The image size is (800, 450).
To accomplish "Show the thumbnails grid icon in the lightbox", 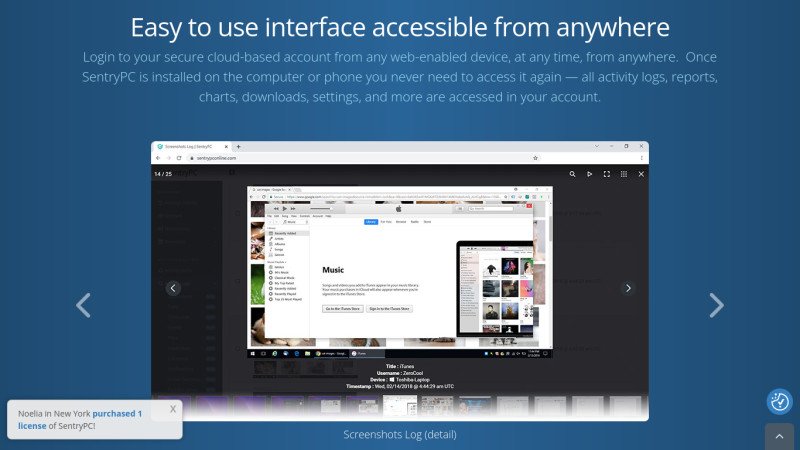I will pyautogui.click(x=623, y=174).
